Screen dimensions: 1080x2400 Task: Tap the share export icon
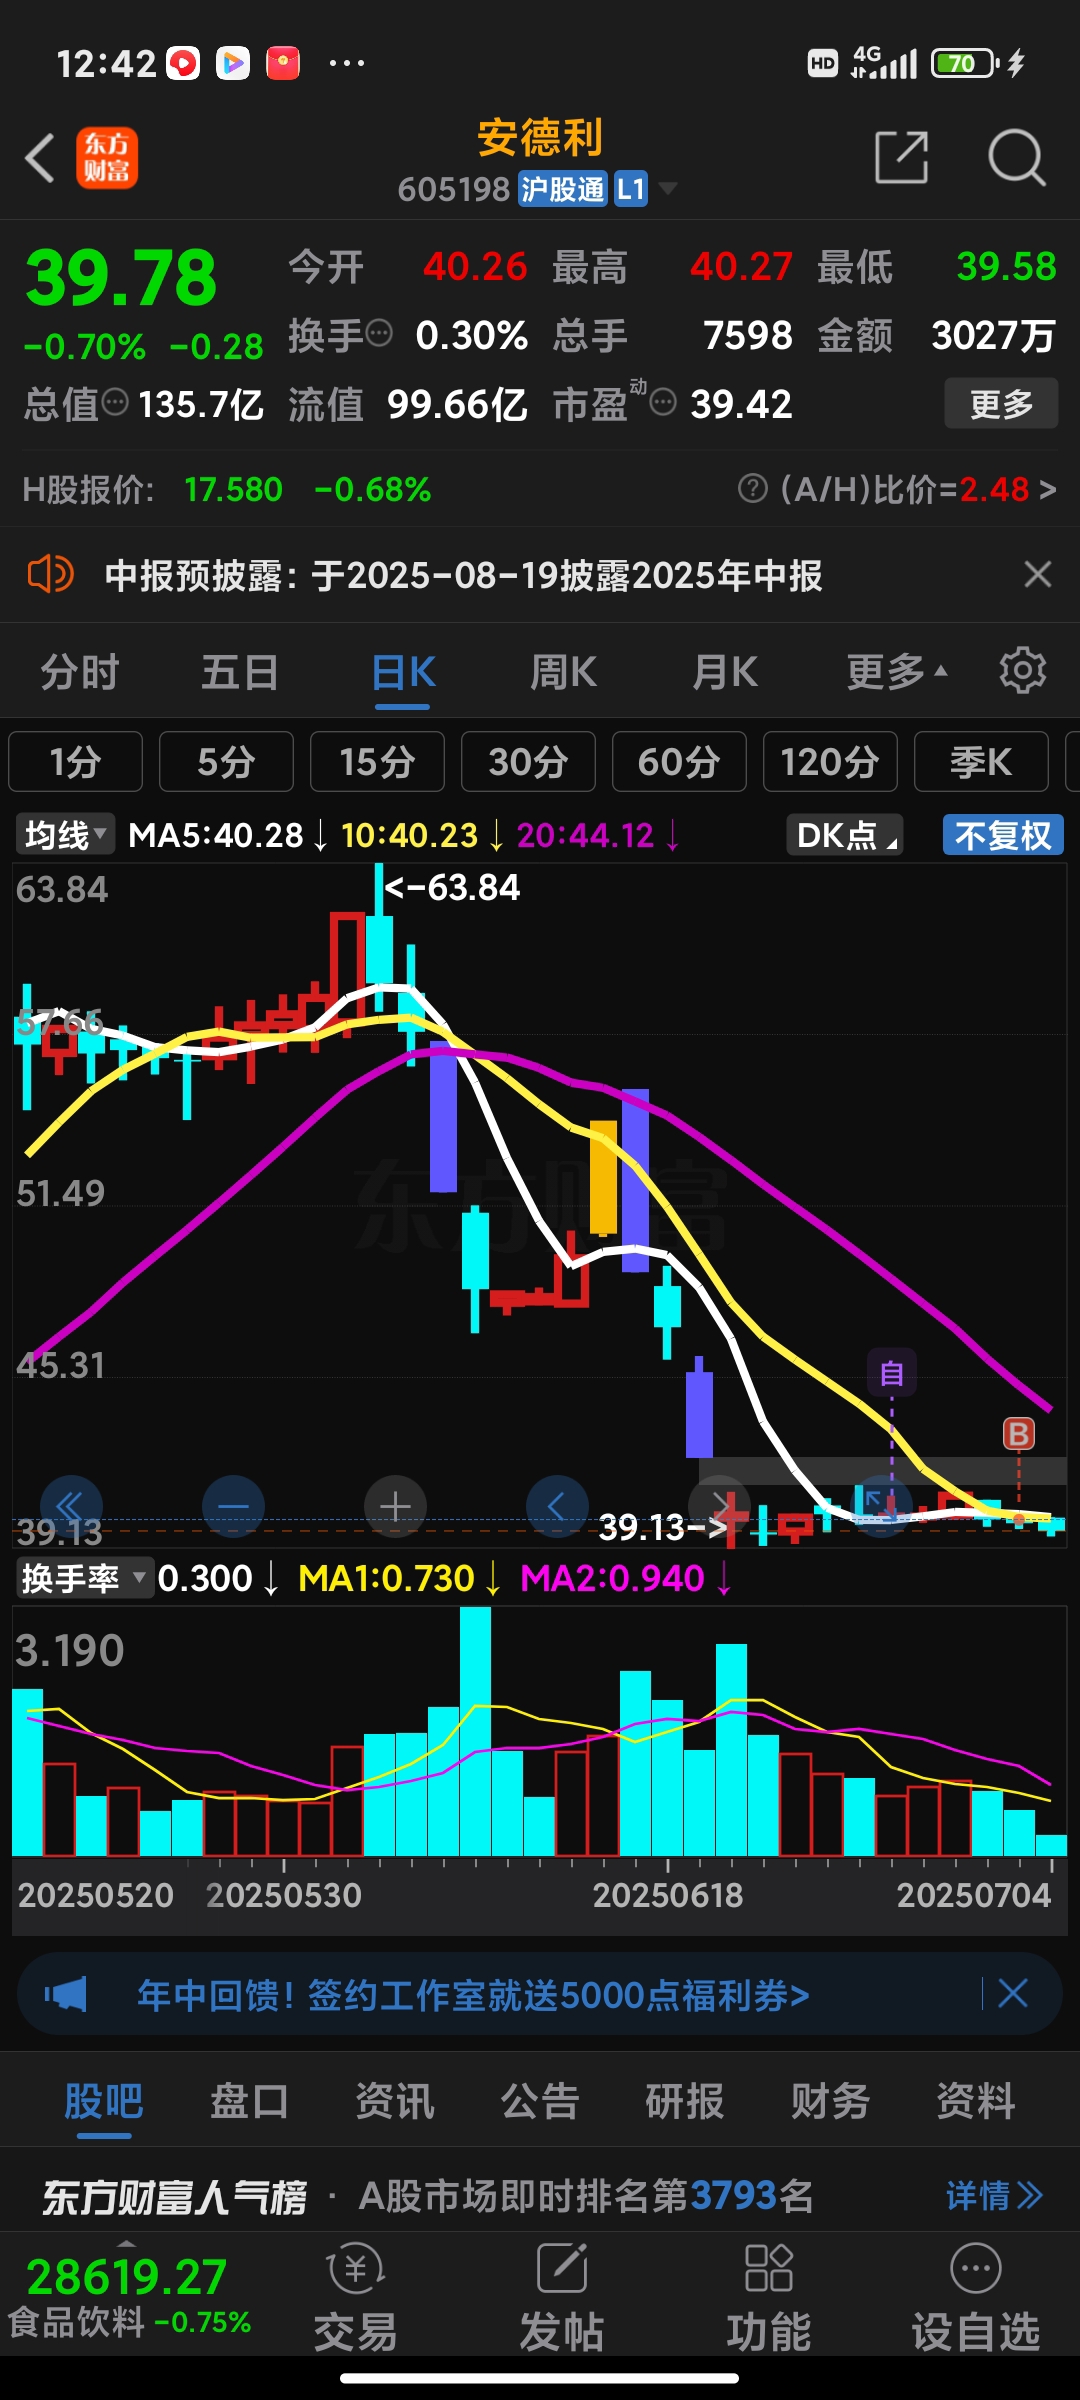[901, 157]
